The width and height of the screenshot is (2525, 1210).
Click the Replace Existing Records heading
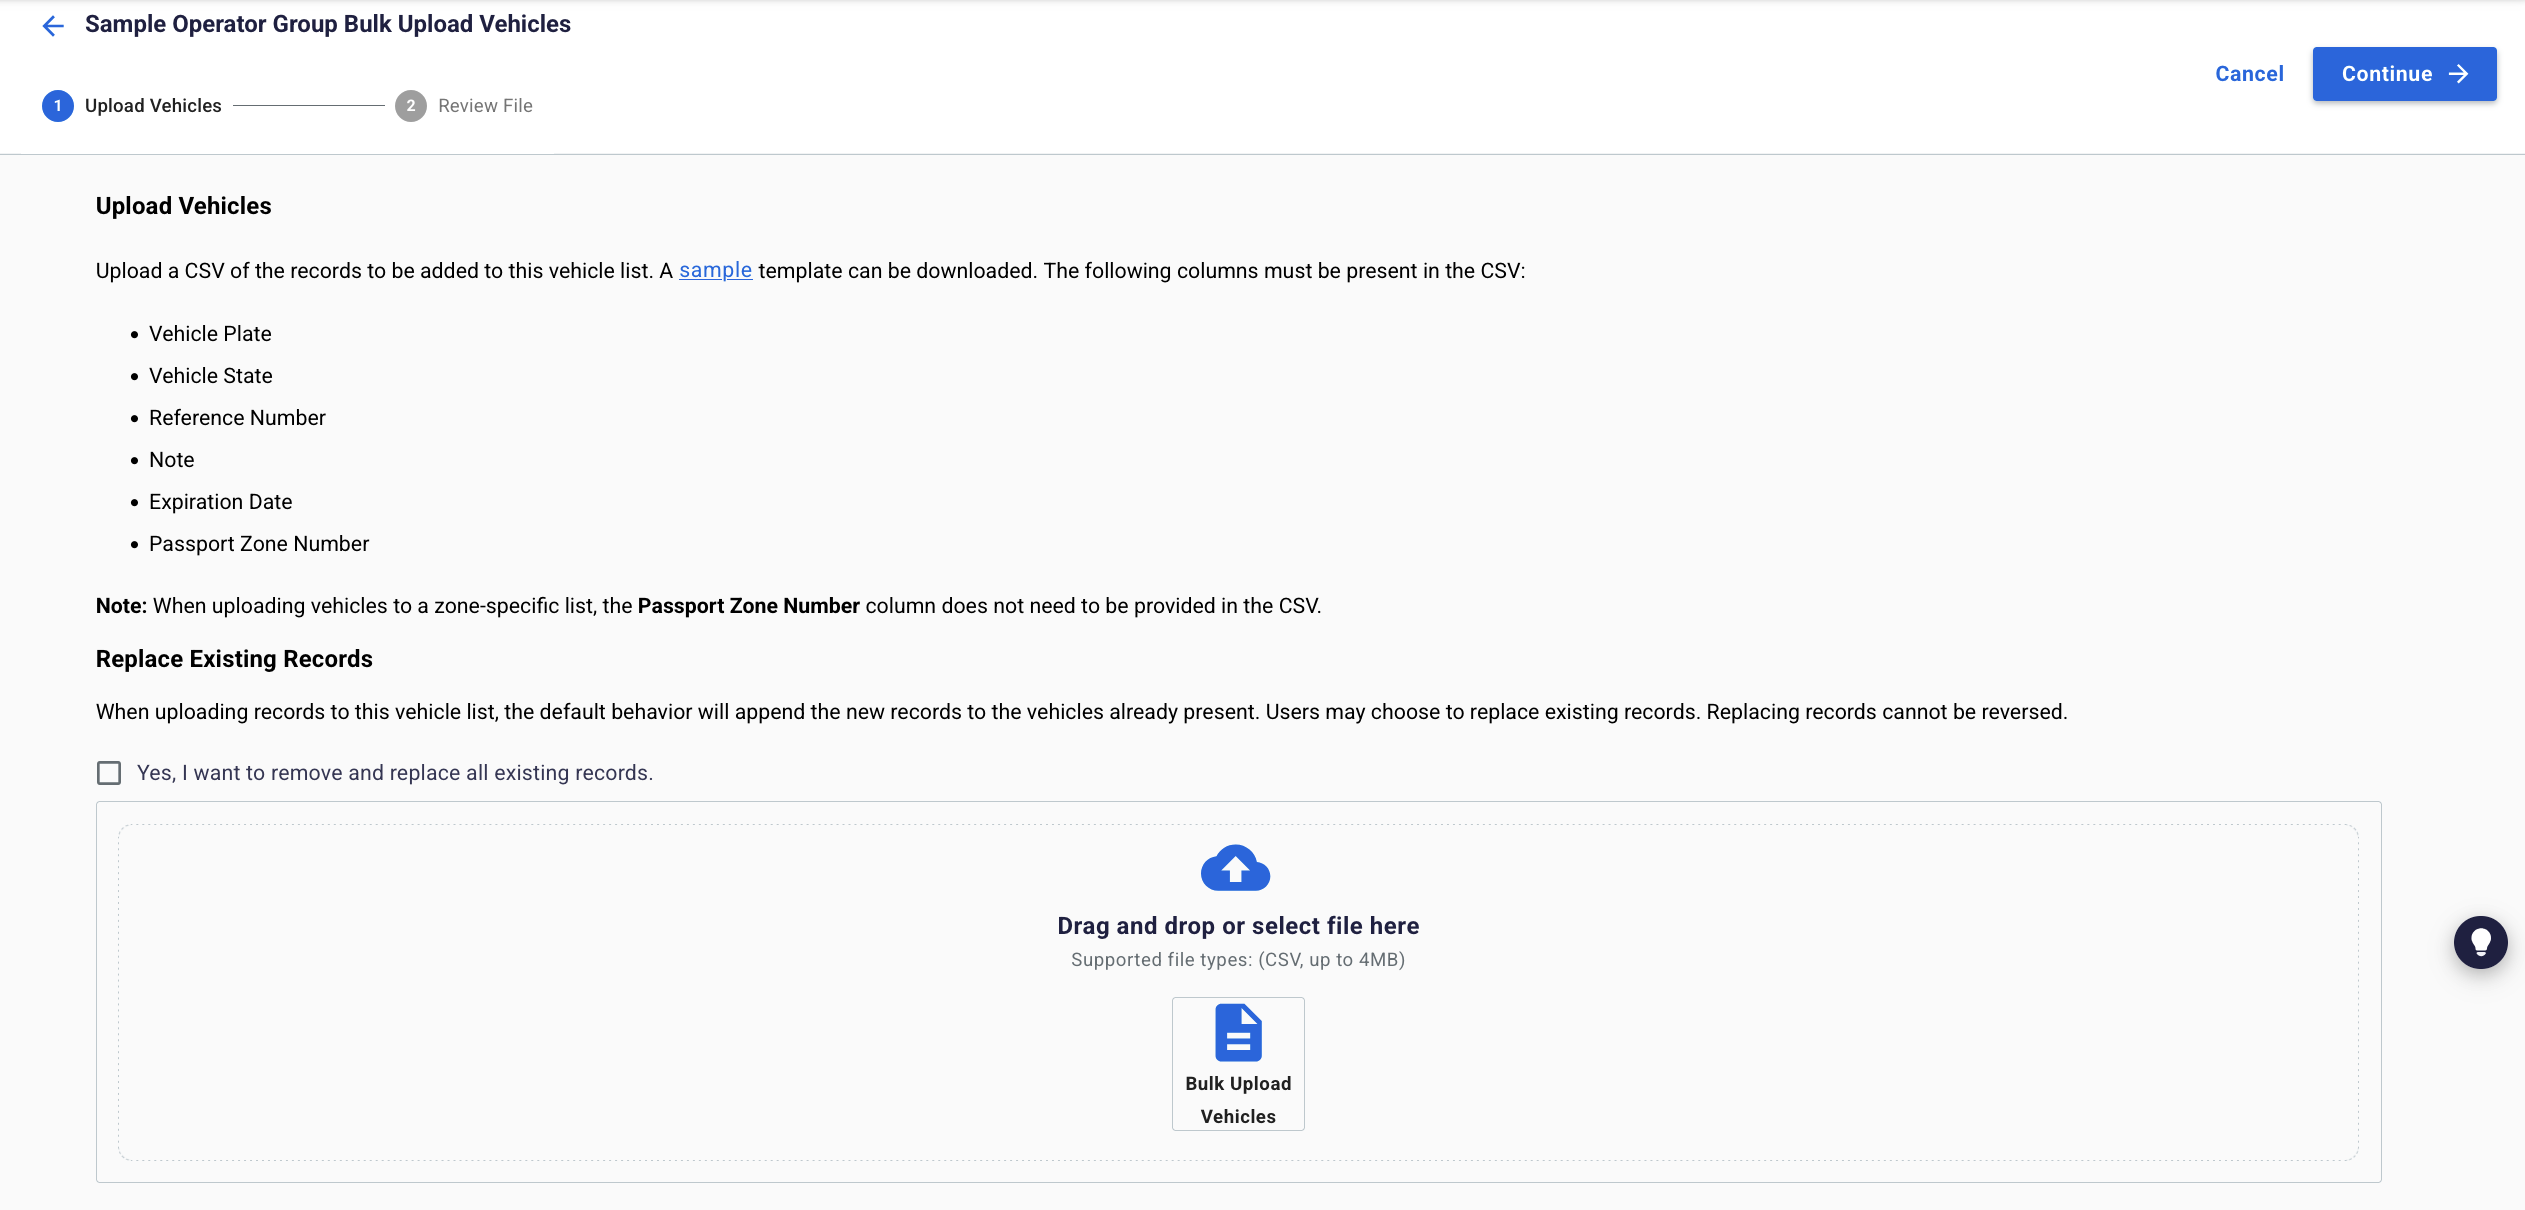(x=234, y=659)
